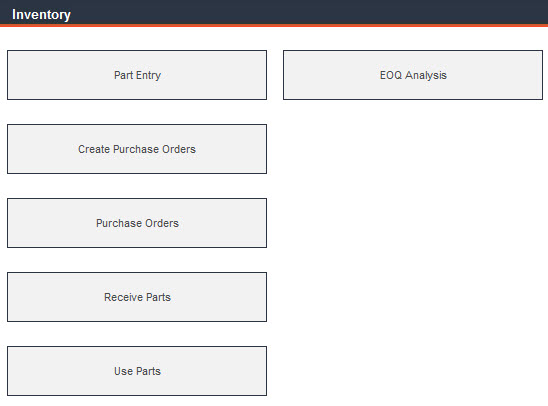
Task: Open the Part Entry screen
Action: pyautogui.click(x=137, y=75)
